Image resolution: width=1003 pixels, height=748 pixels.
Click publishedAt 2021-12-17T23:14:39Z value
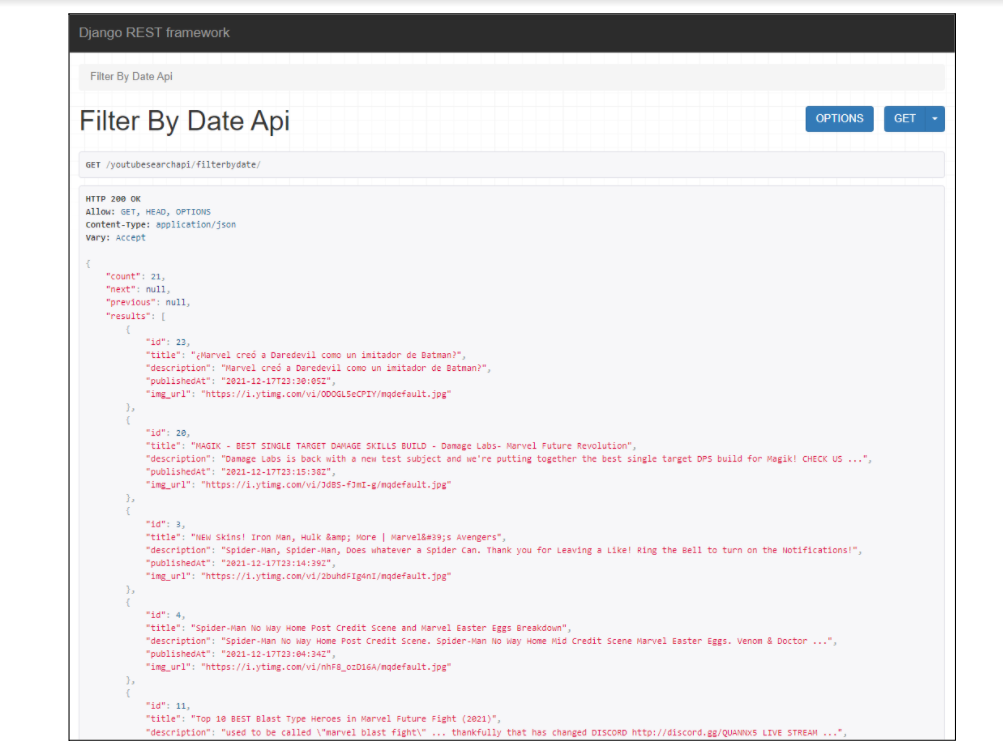click(278, 563)
